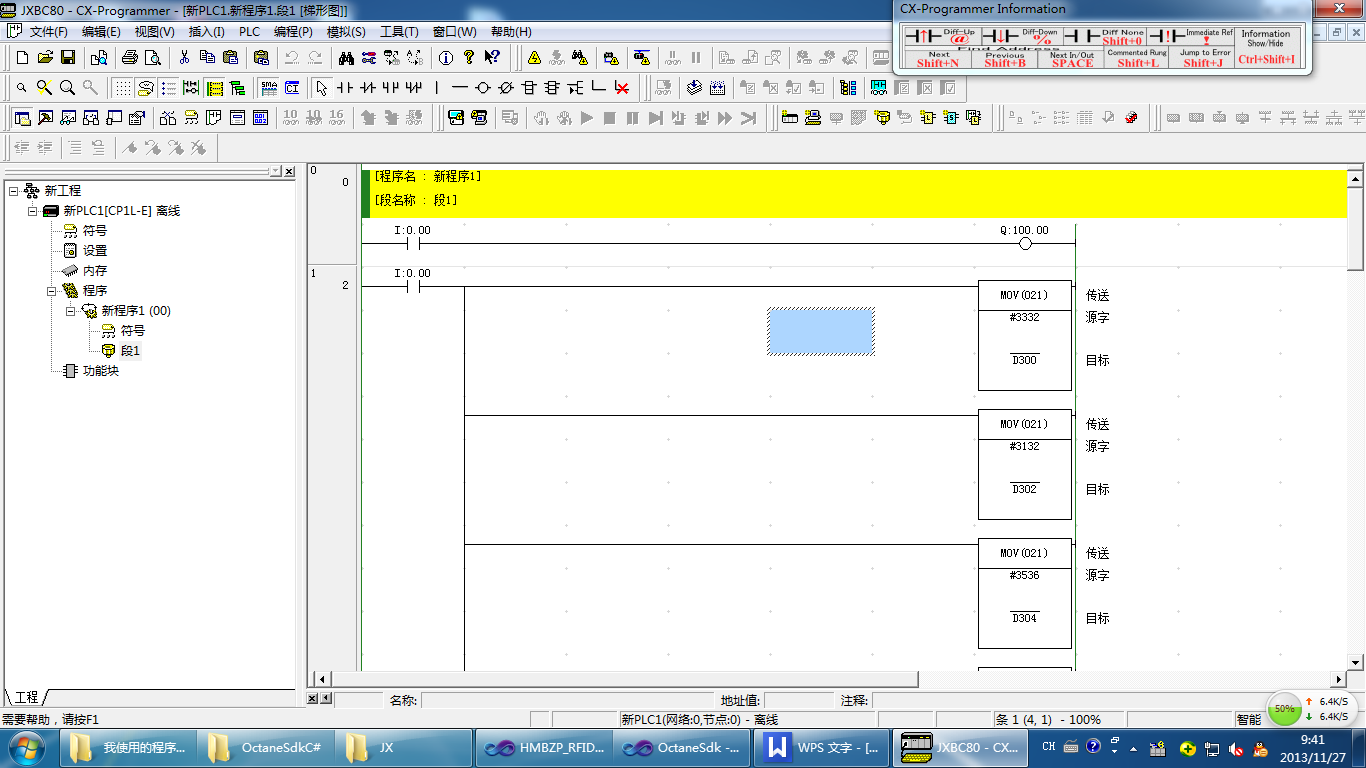The height and width of the screenshot is (768, 1366).
Task: Click the Save floppy disk icon
Action: pyautogui.click(x=68, y=58)
